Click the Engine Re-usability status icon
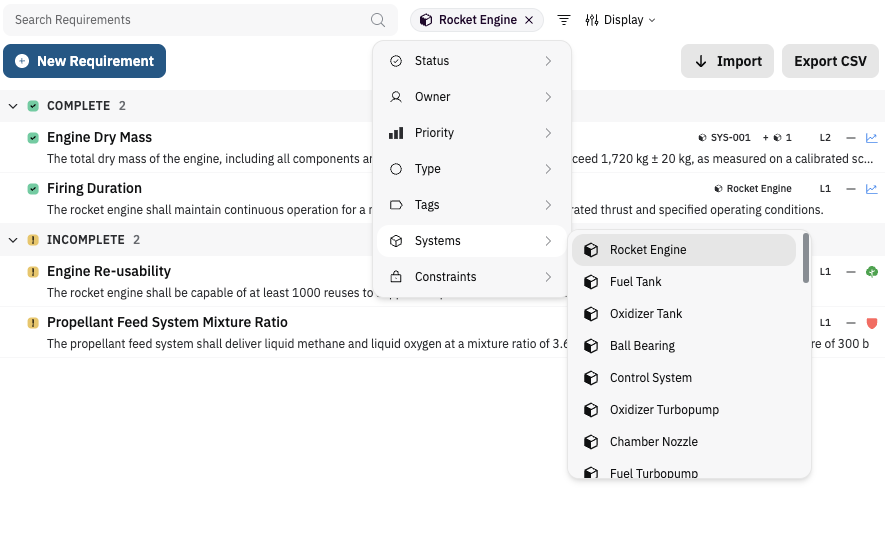885x542 pixels. pyautogui.click(x=33, y=272)
